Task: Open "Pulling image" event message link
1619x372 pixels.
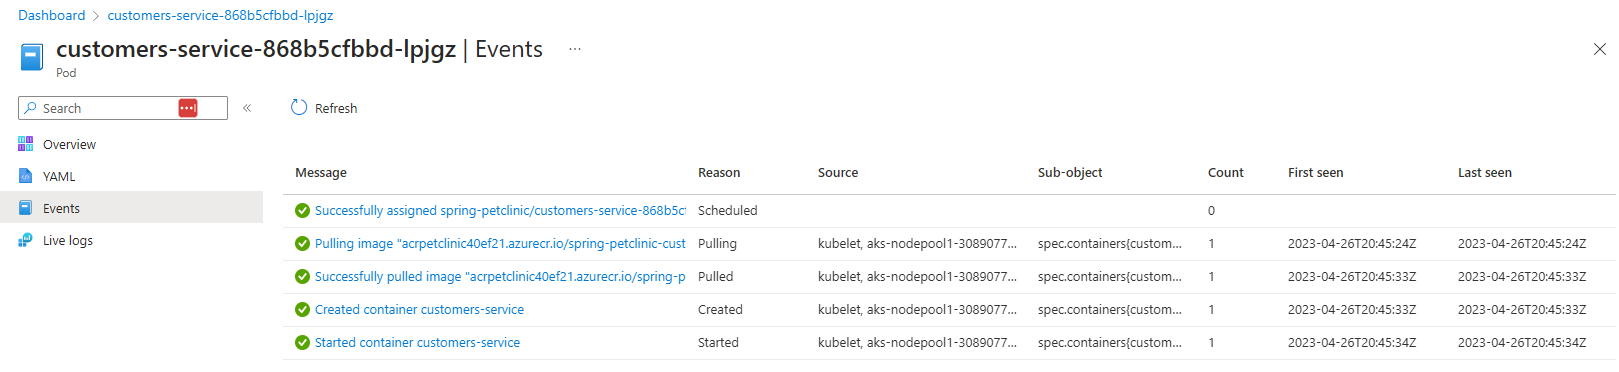Action: tap(500, 243)
